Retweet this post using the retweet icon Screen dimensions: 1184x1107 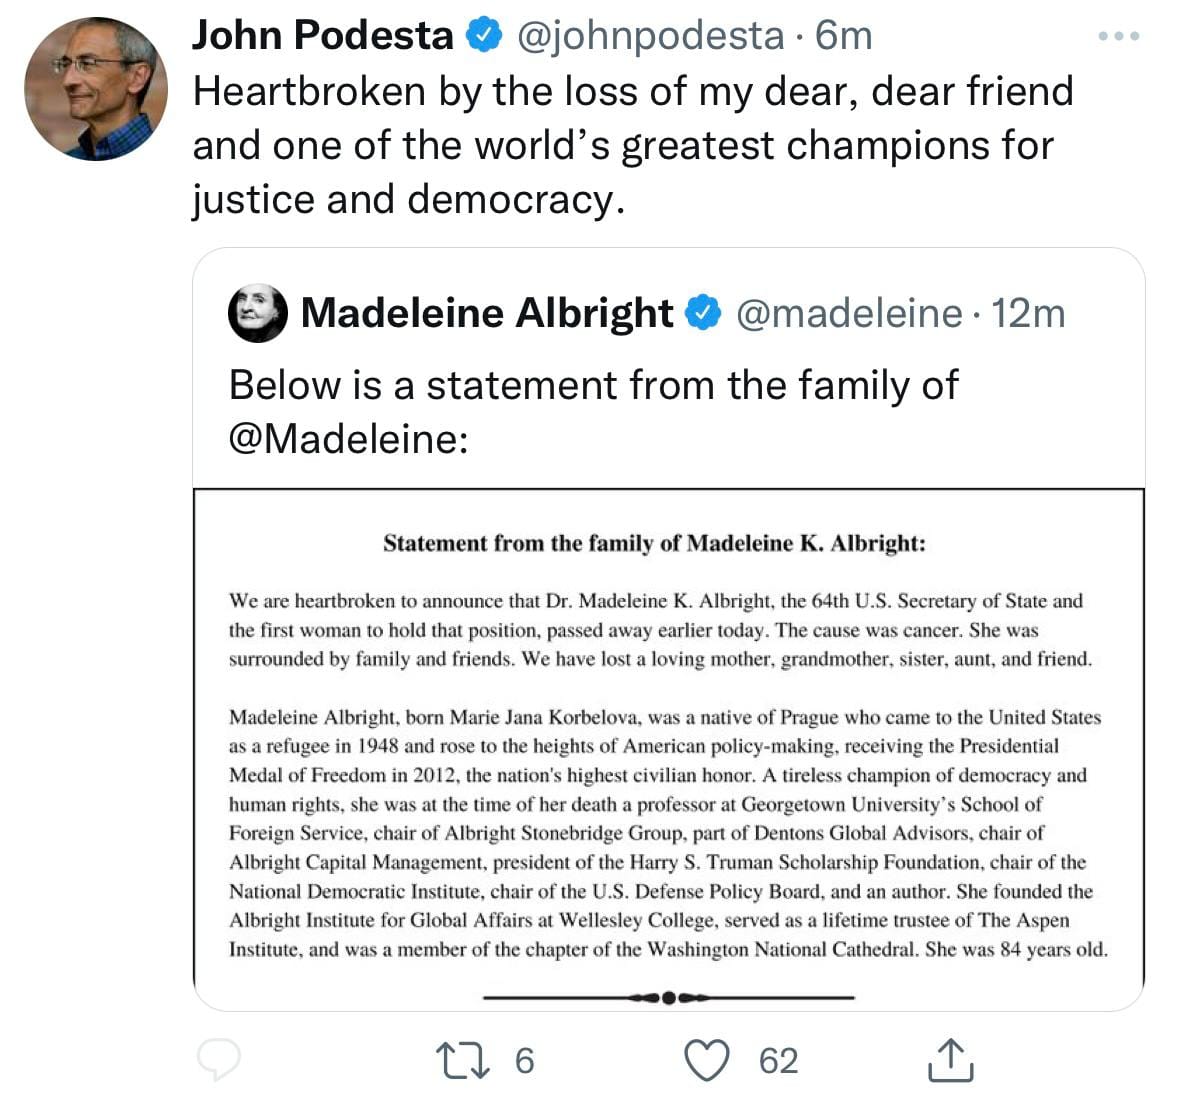pyautogui.click(x=465, y=1060)
